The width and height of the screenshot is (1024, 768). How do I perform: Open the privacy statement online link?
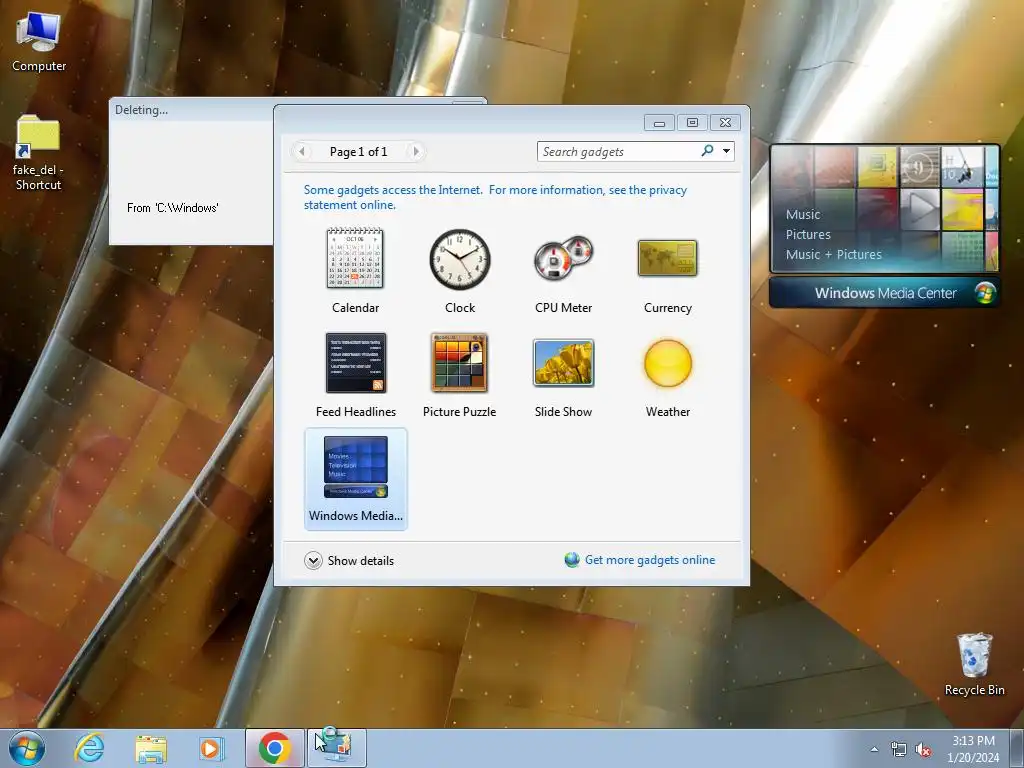pyautogui.click(x=495, y=197)
